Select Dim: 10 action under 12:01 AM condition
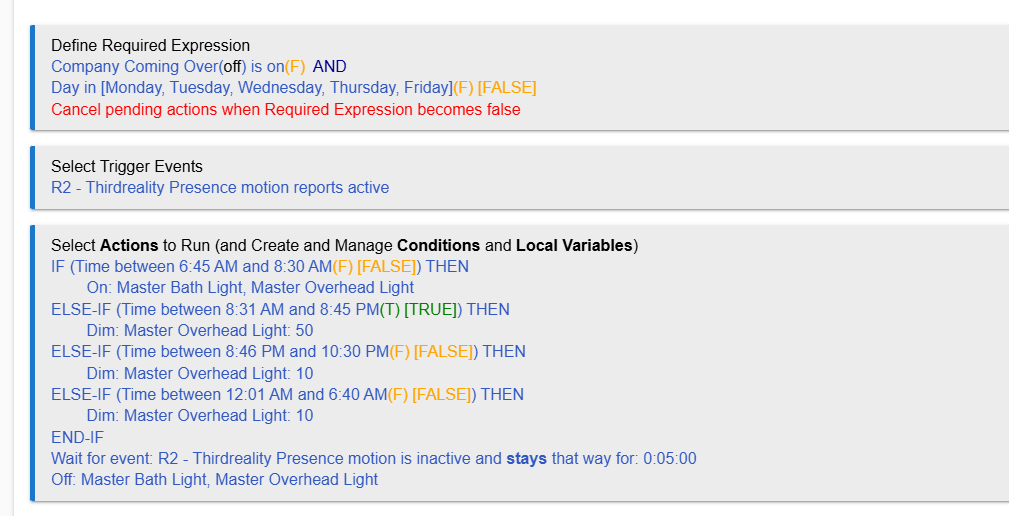This screenshot has width=1009, height=516. [200, 416]
